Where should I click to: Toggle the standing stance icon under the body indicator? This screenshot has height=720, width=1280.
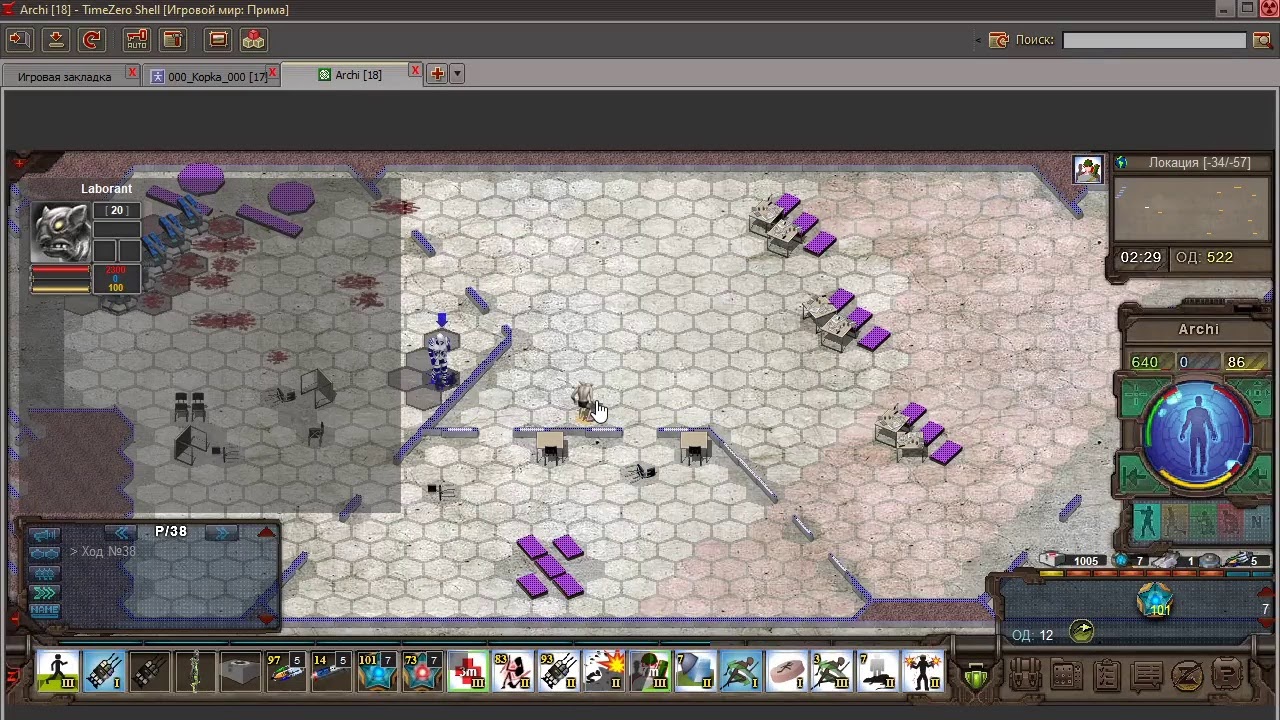(1146, 521)
